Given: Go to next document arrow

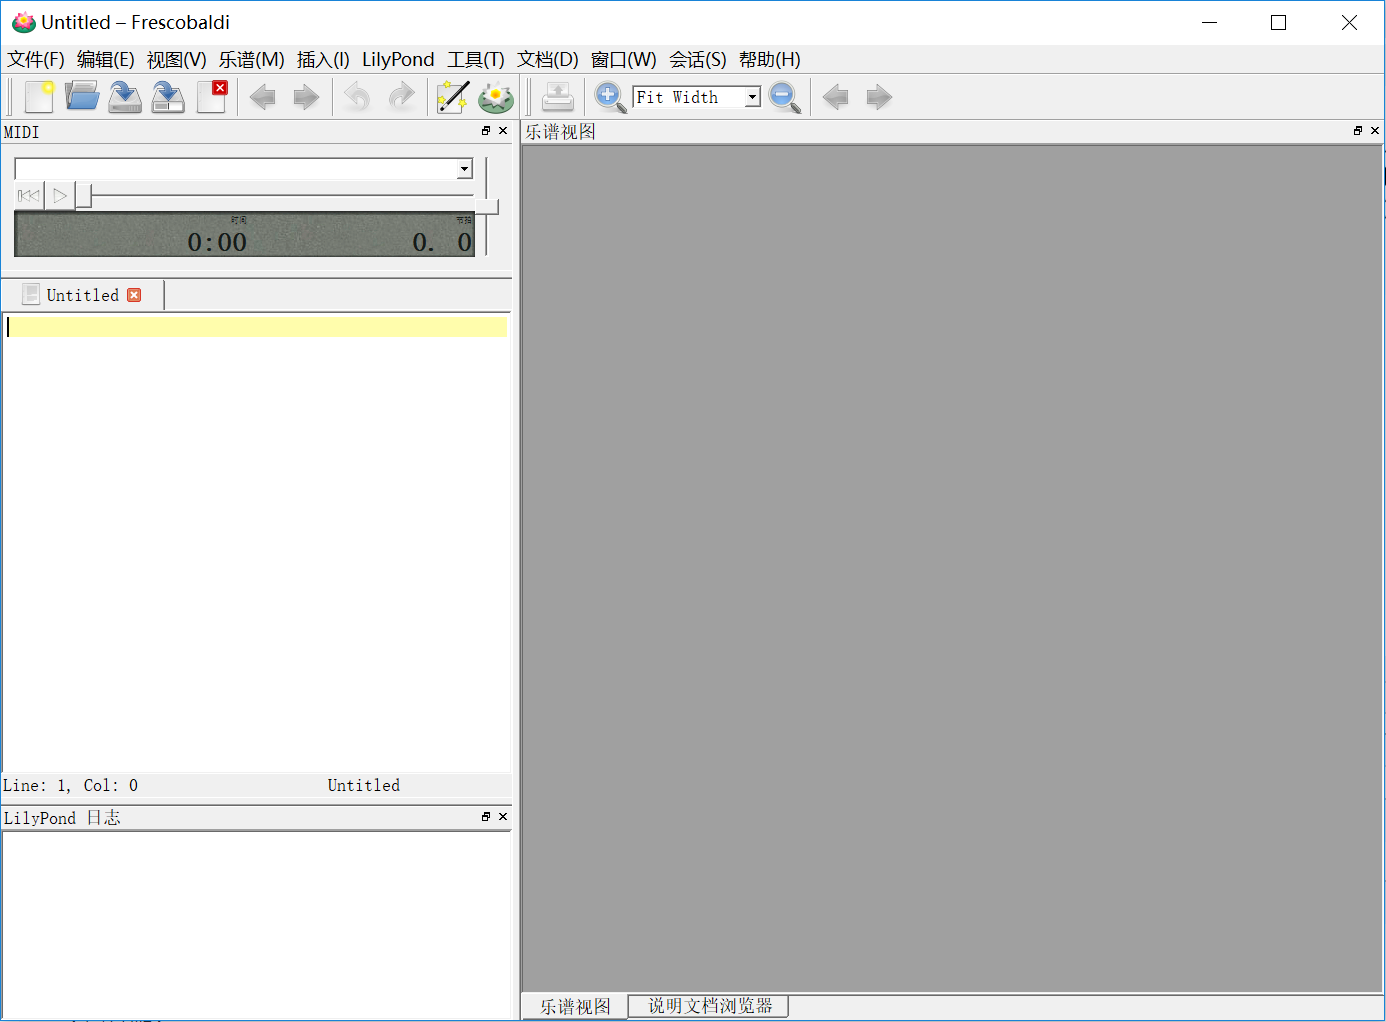Looking at the screenshot, I should pyautogui.click(x=305, y=97).
